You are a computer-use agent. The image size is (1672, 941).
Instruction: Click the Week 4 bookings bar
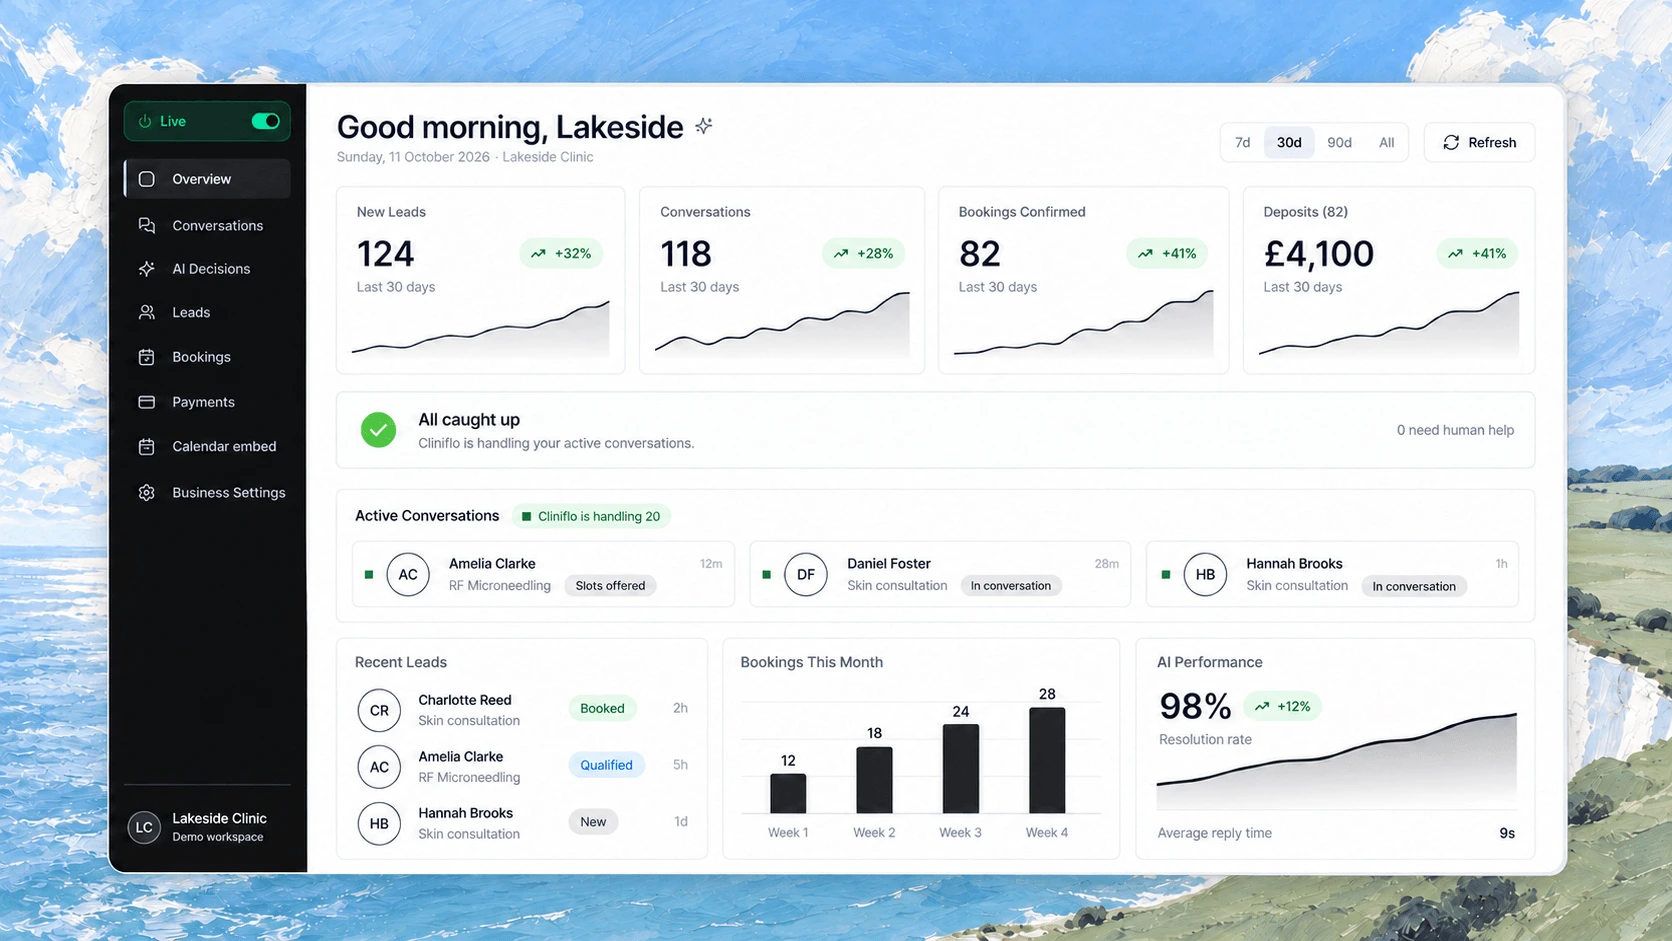coord(1047,760)
